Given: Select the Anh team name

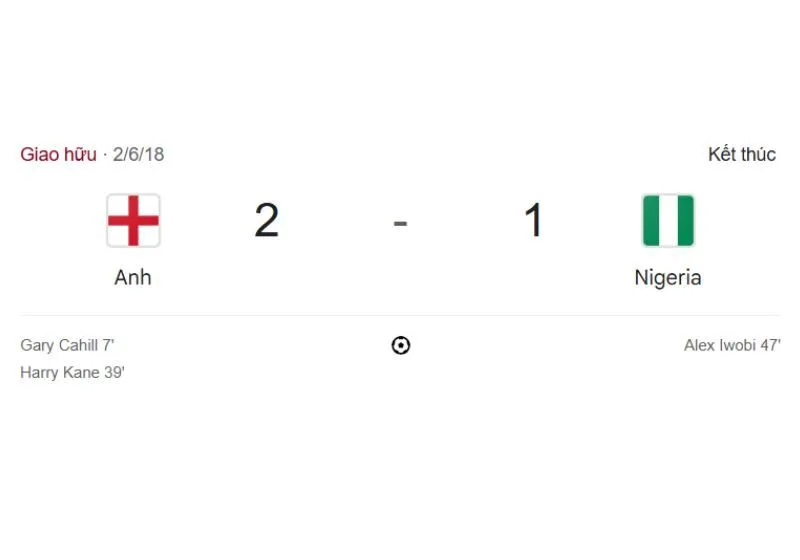Looking at the screenshot, I should 133,277.
